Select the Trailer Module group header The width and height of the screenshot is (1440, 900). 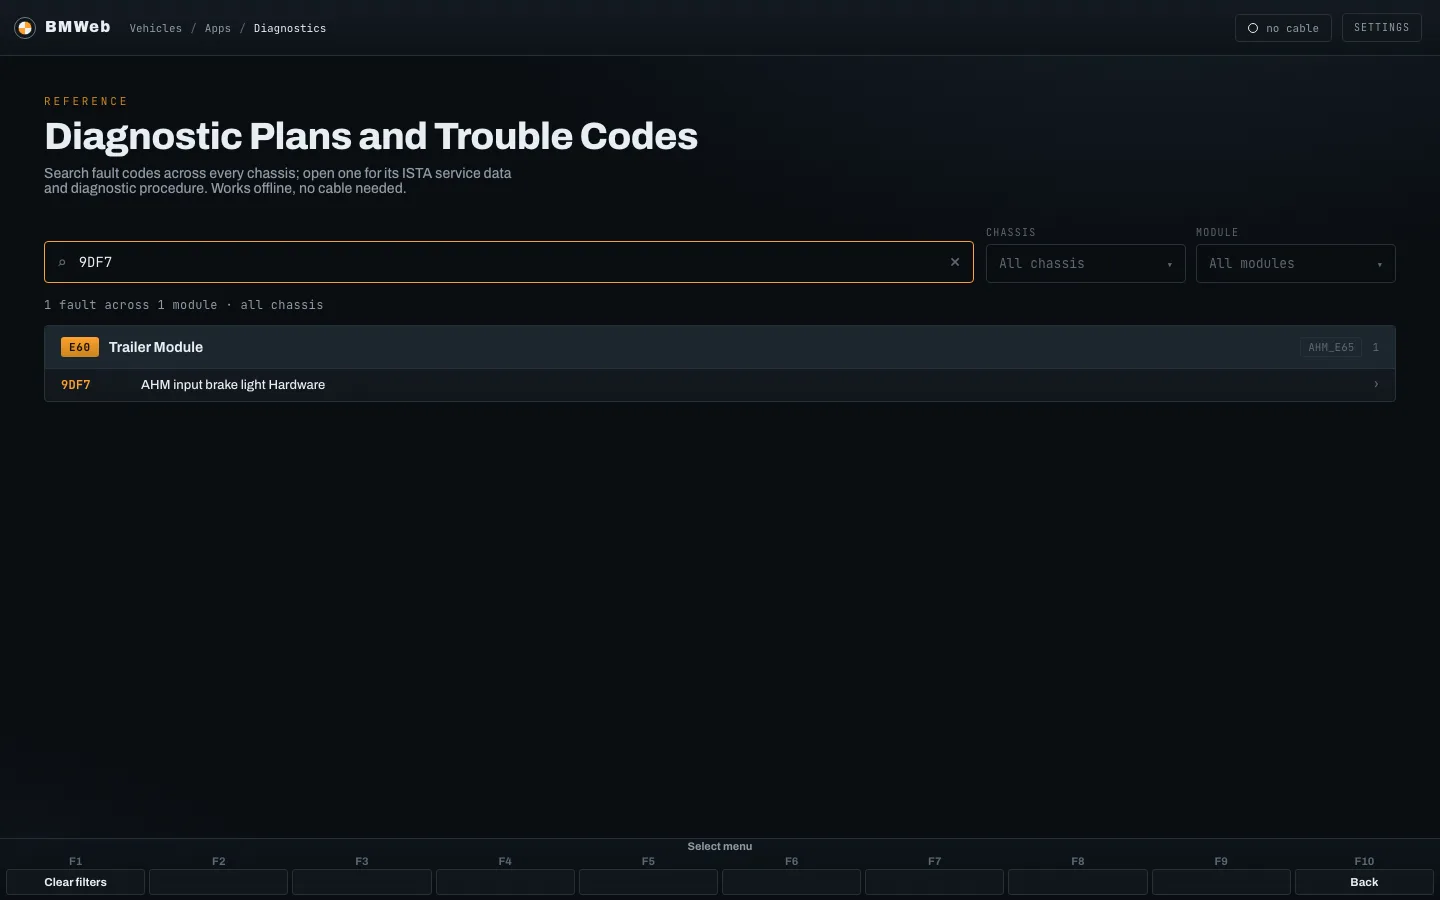pyautogui.click(x=720, y=347)
